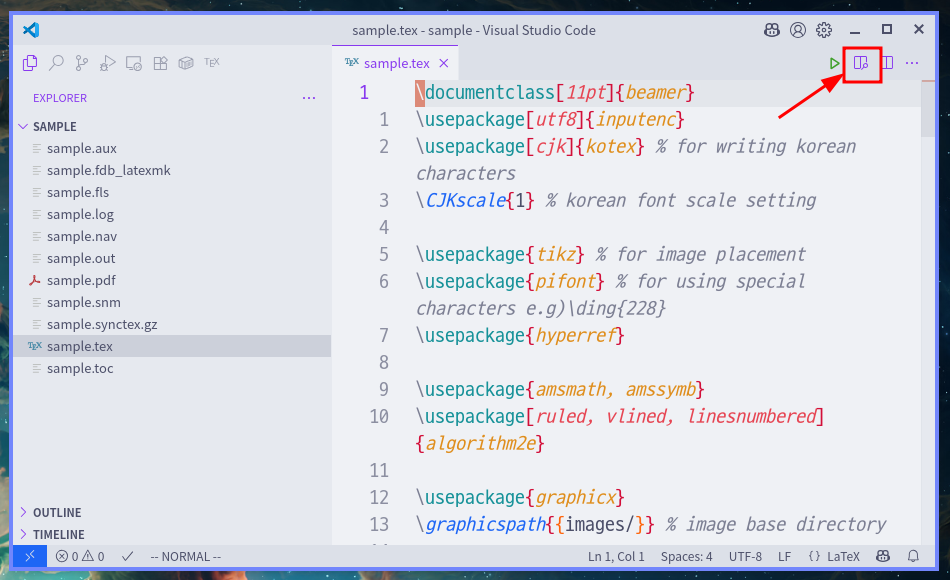Open the Explorer more actions ellipsis menu
Screen dimensions: 950x580
309,98
